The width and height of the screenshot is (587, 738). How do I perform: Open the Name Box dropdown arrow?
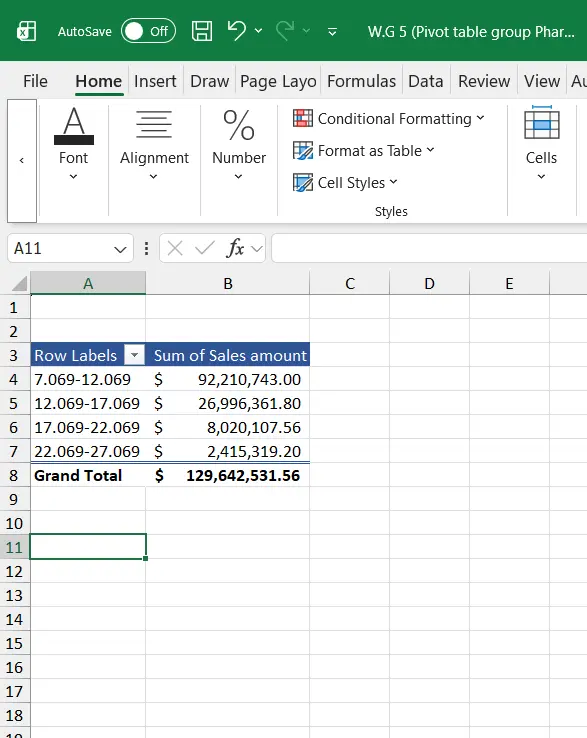tap(121, 249)
